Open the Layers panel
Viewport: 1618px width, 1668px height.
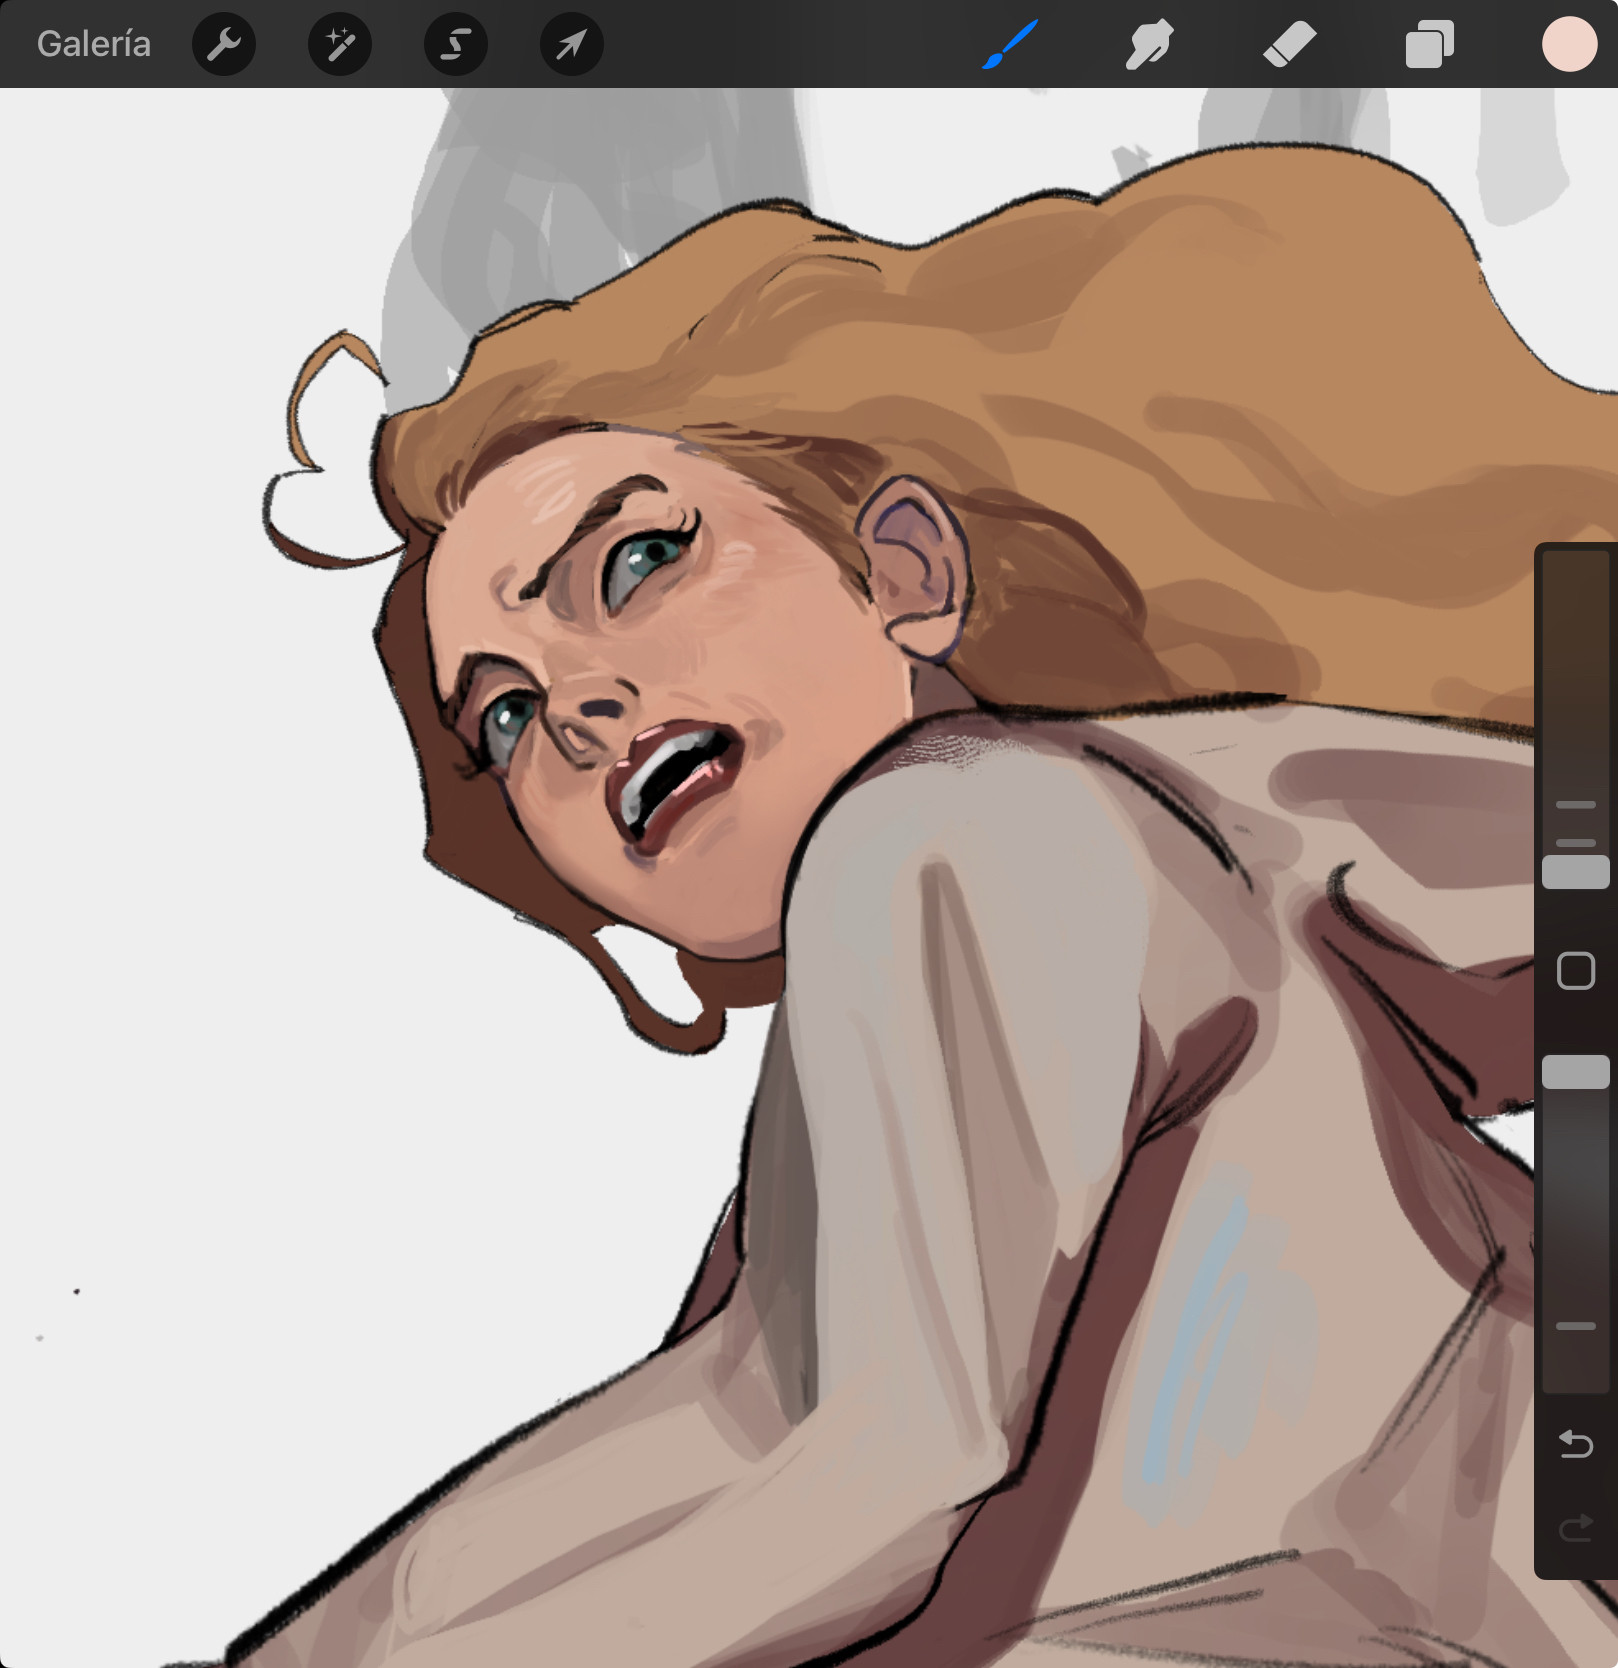pos(1430,44)
